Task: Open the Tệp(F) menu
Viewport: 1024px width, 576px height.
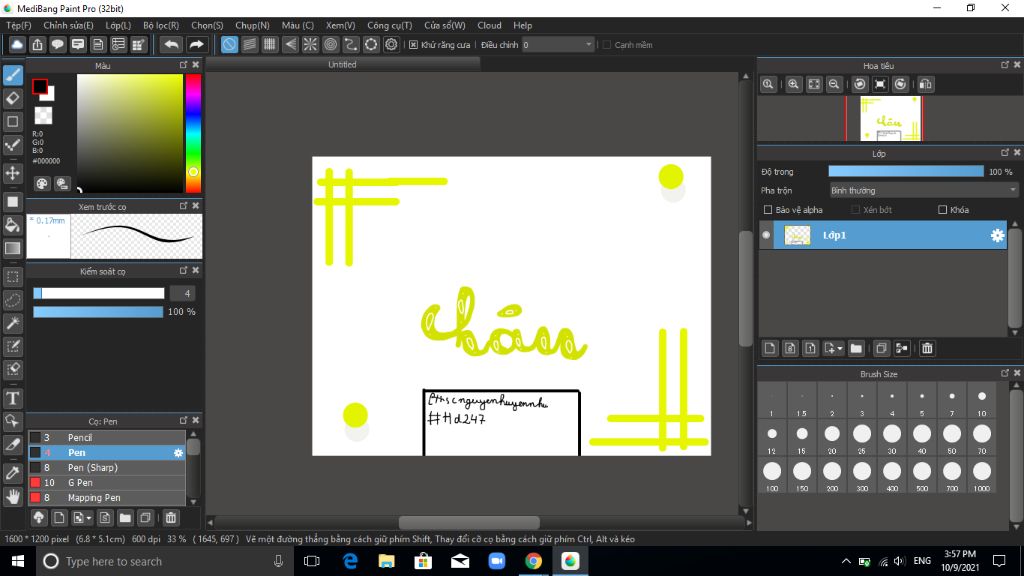Action: tap(18, 25)
